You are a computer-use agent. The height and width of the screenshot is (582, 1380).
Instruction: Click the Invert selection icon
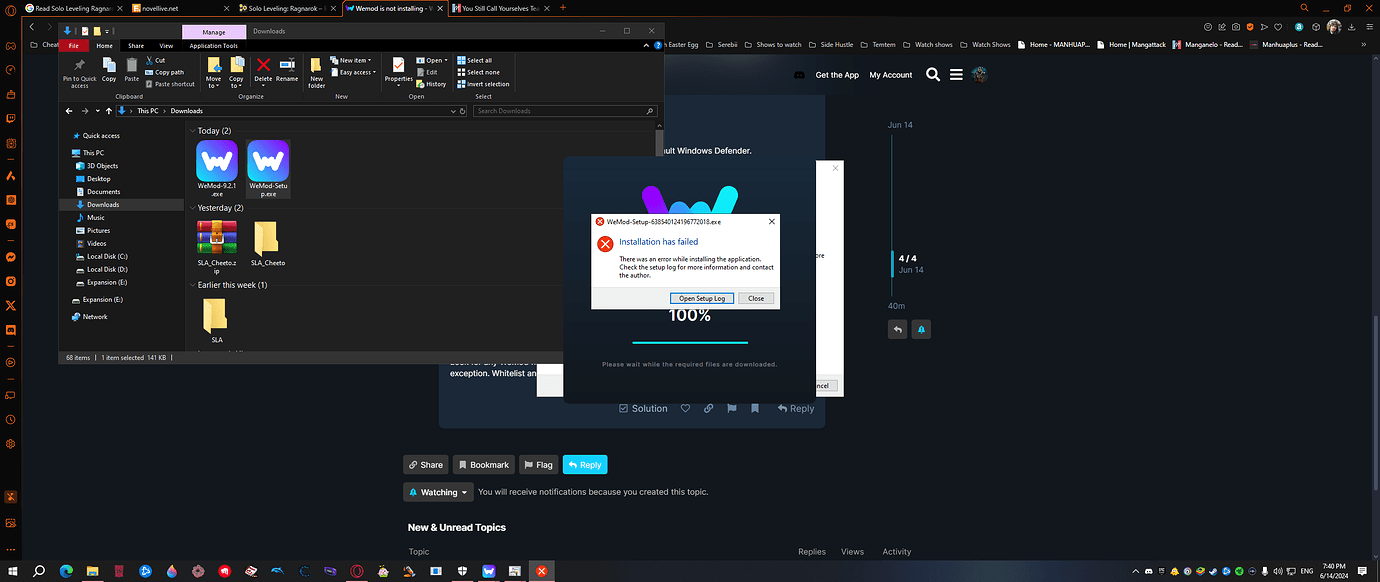(x=483, y=84)
